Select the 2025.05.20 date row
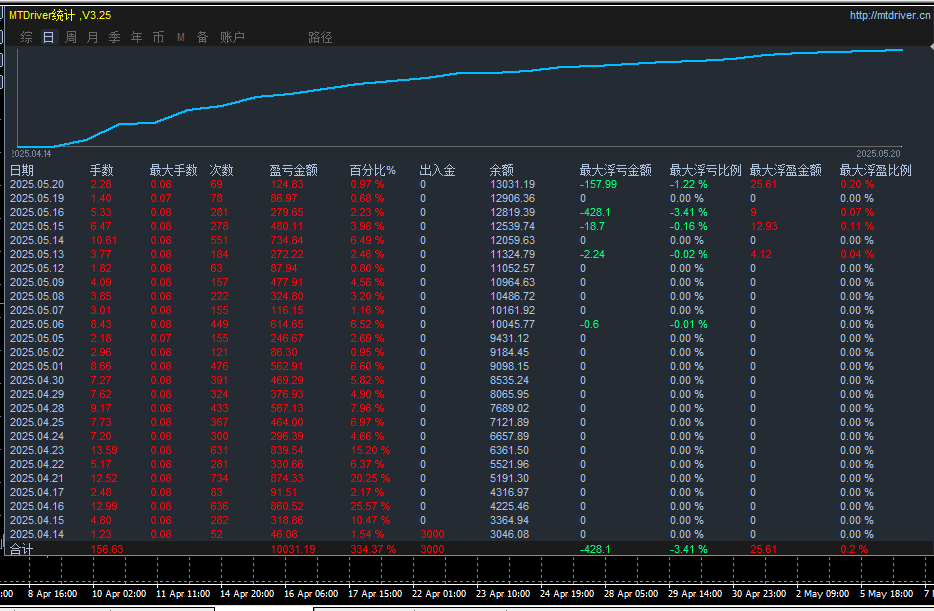934x611 pixels. (x=37, y=184)
